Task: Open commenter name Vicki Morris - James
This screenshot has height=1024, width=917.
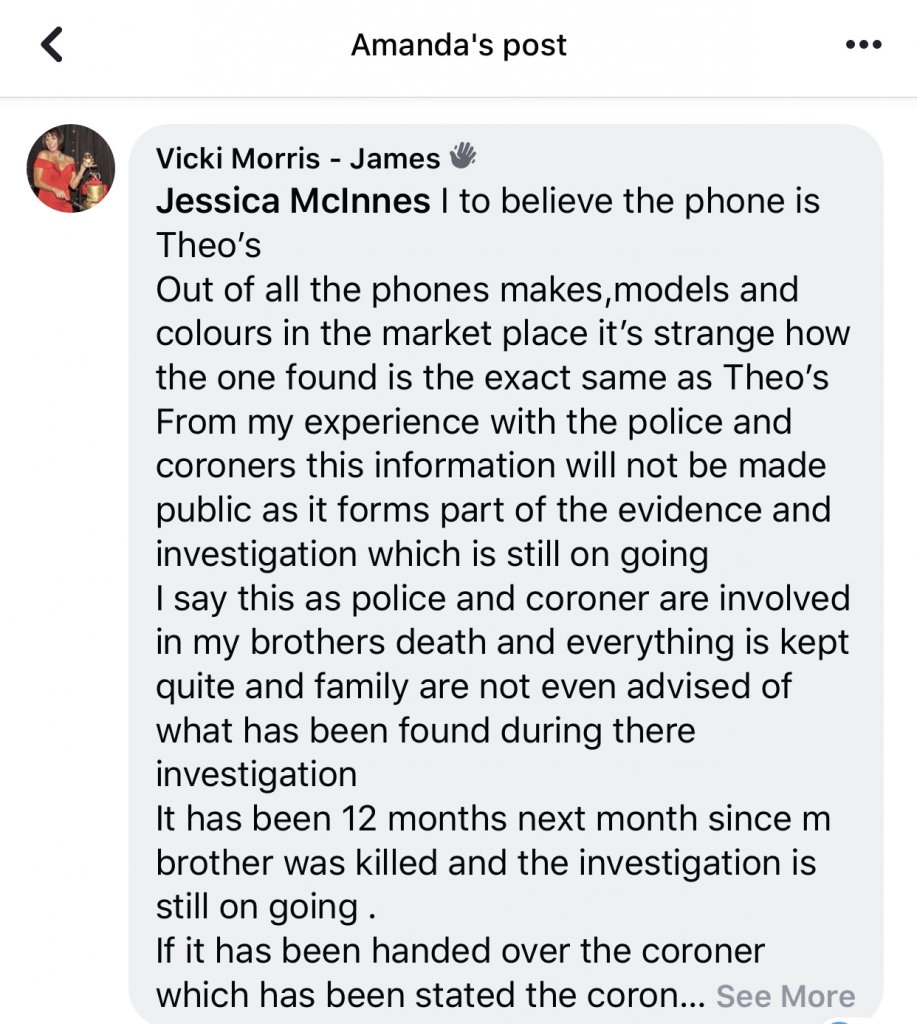Action: (297, 158)
